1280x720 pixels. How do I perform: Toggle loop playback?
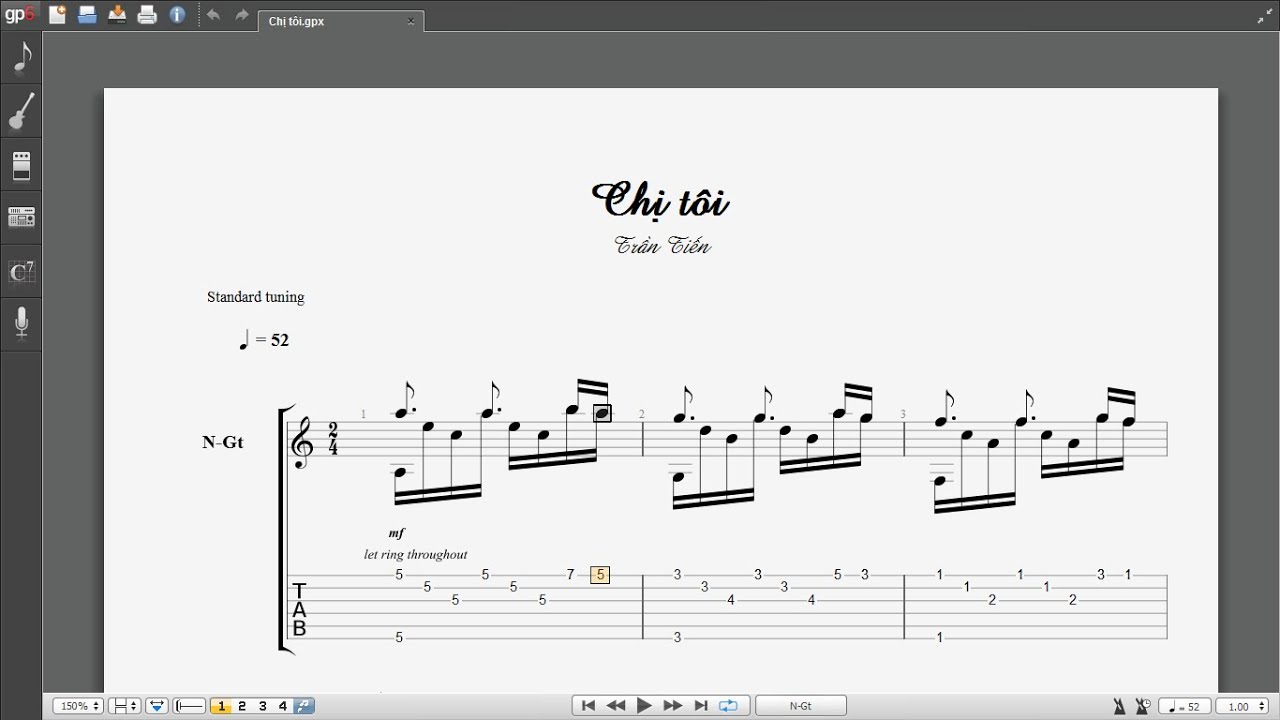[x=728, y=706]
